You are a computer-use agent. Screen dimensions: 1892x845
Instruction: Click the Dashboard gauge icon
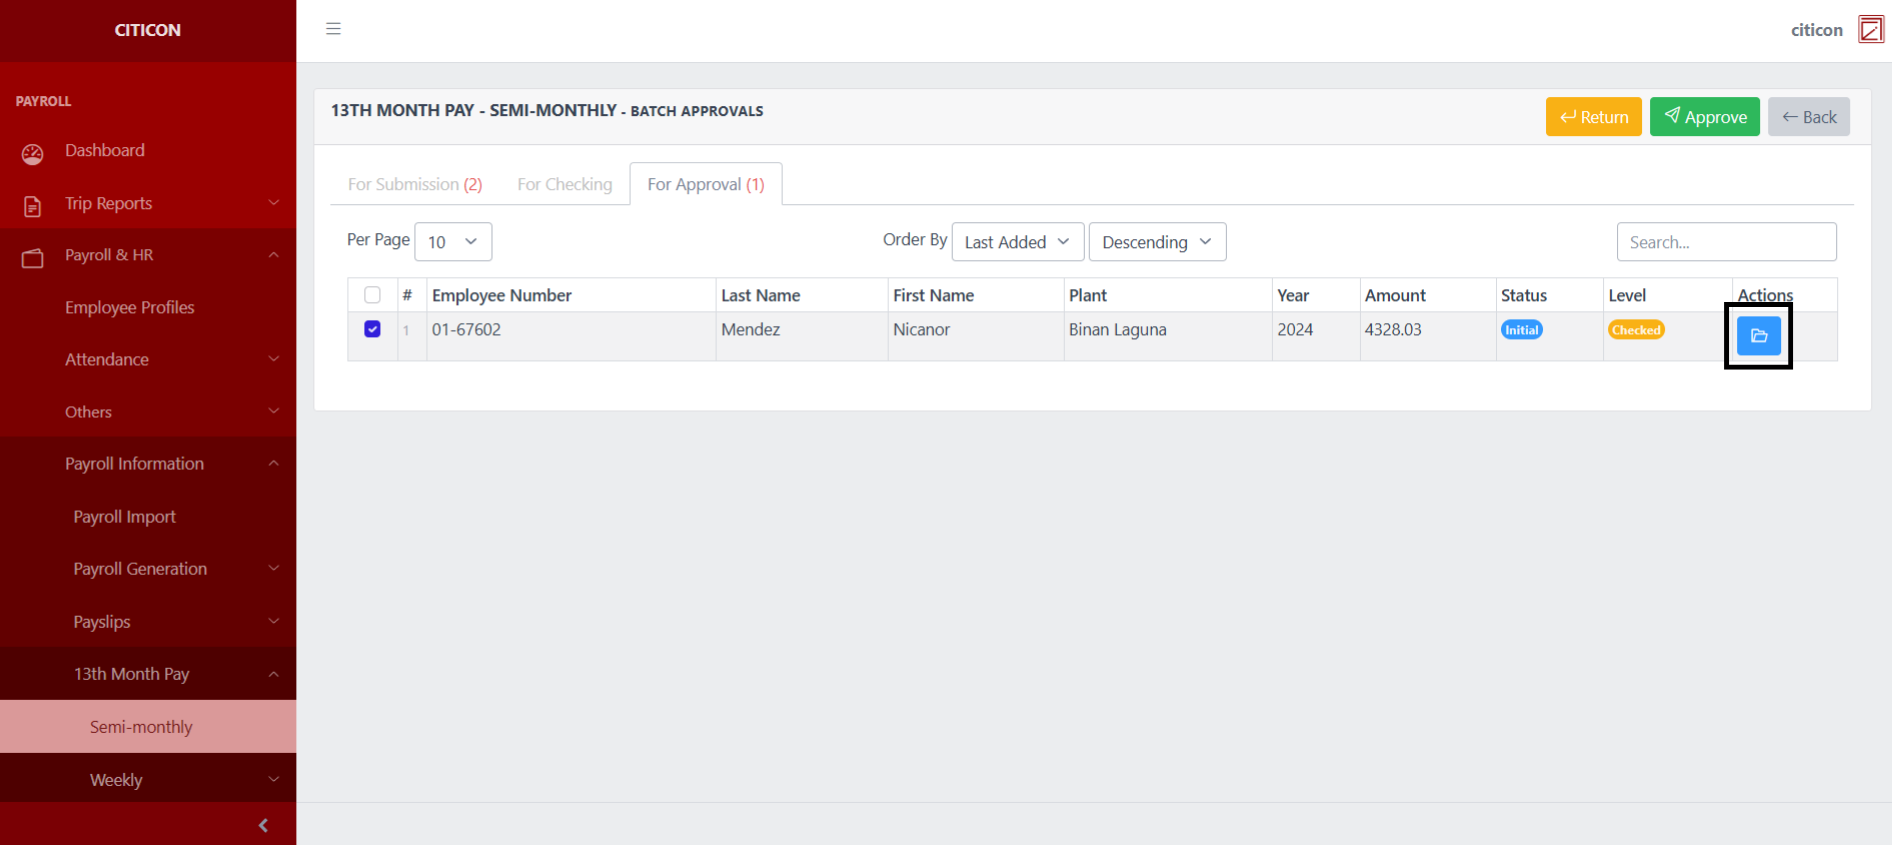[33, 153]
